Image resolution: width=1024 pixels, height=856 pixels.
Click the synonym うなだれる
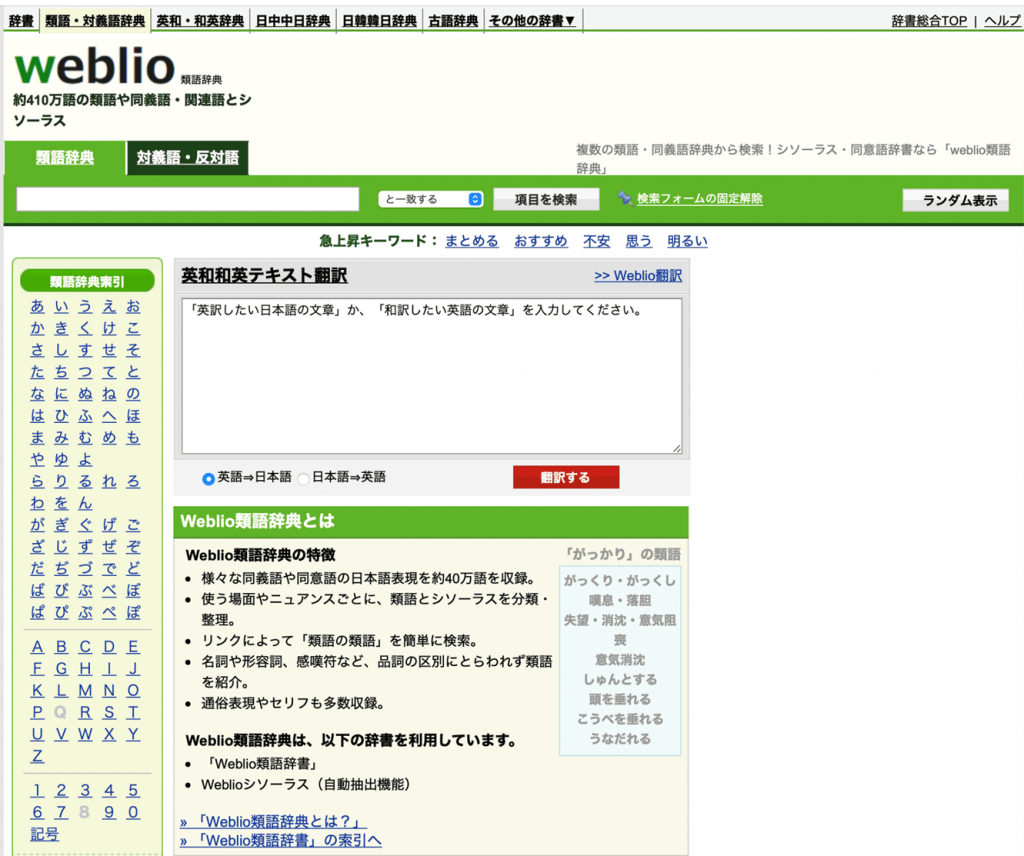tap(620, 739)
